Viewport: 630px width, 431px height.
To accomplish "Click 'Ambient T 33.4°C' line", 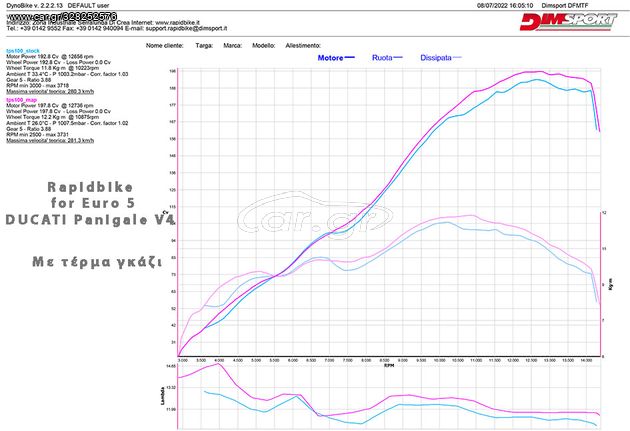I will pos(67,74).
